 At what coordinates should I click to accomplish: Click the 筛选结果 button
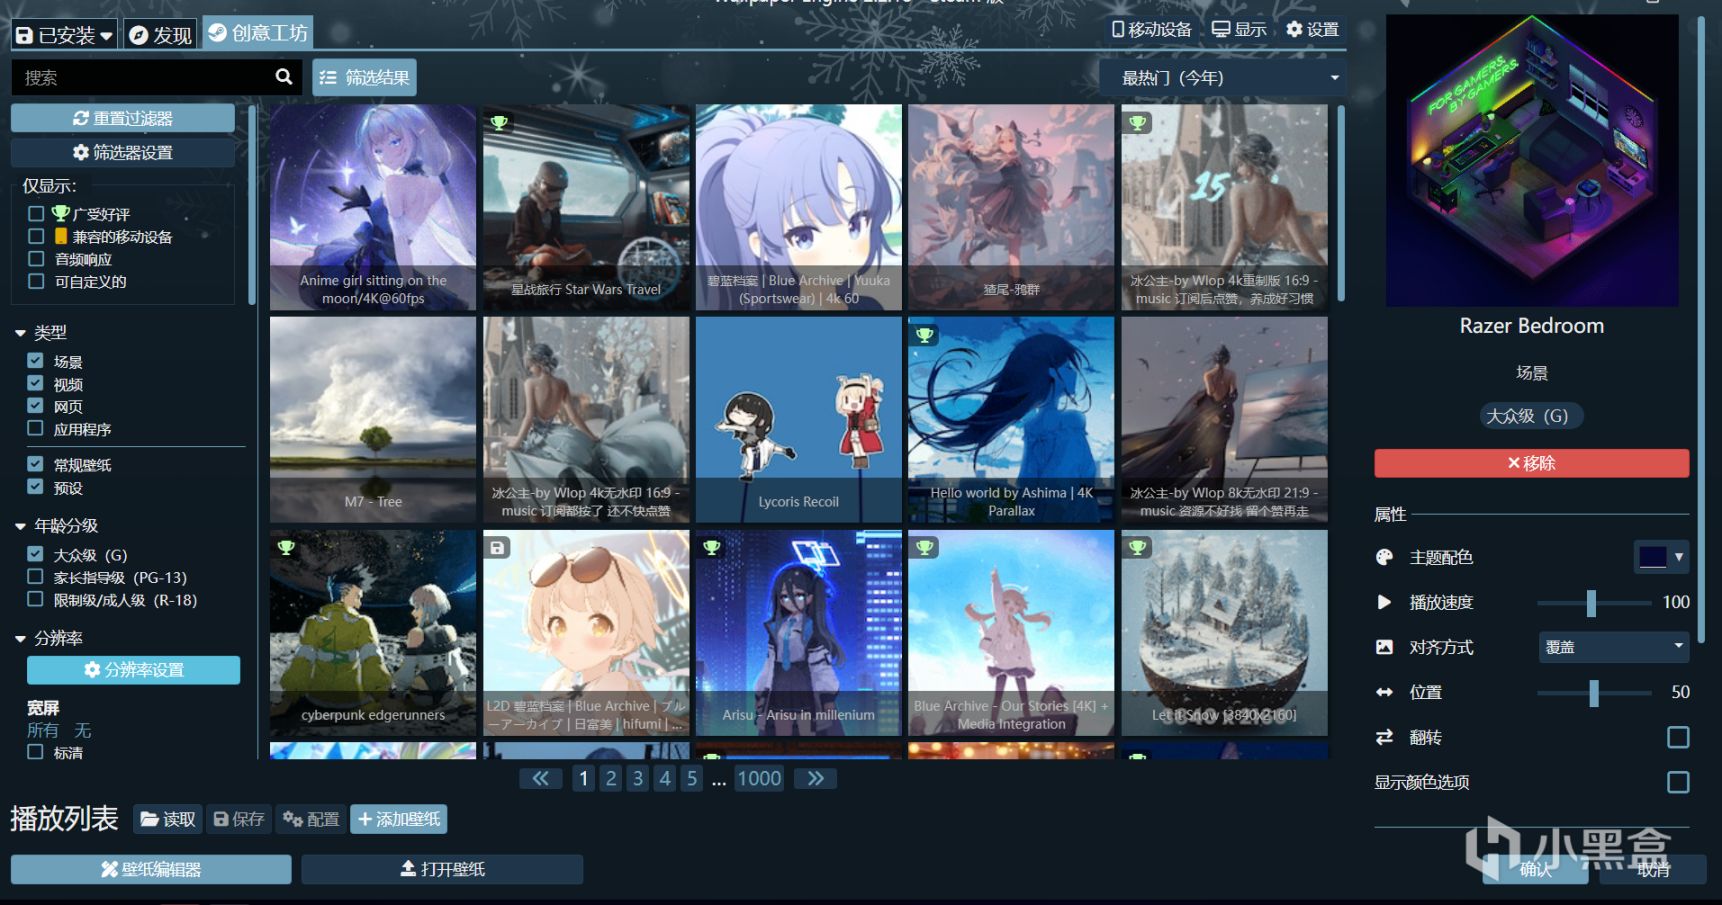364,77
